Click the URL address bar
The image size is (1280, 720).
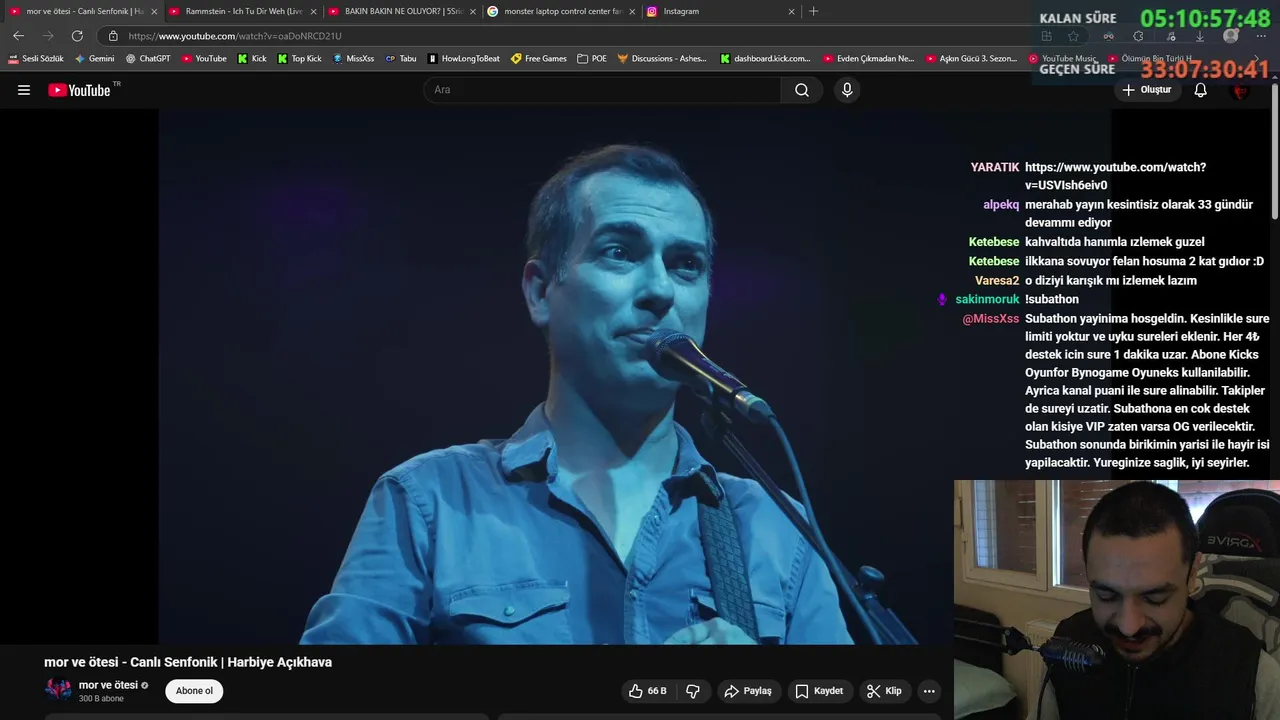(560, 36)
